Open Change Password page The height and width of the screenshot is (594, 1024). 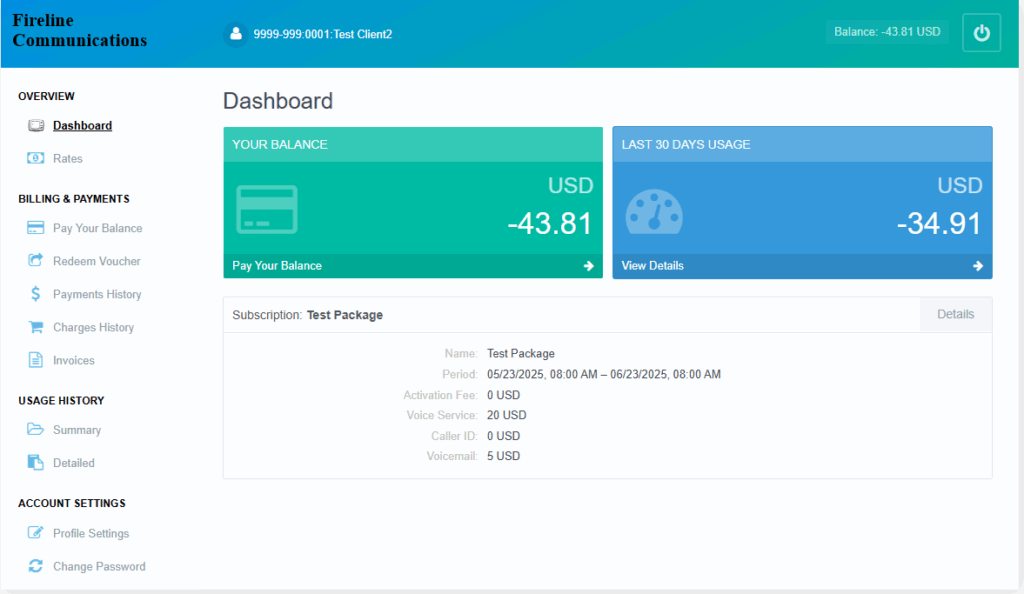click(x=99, y=567)
